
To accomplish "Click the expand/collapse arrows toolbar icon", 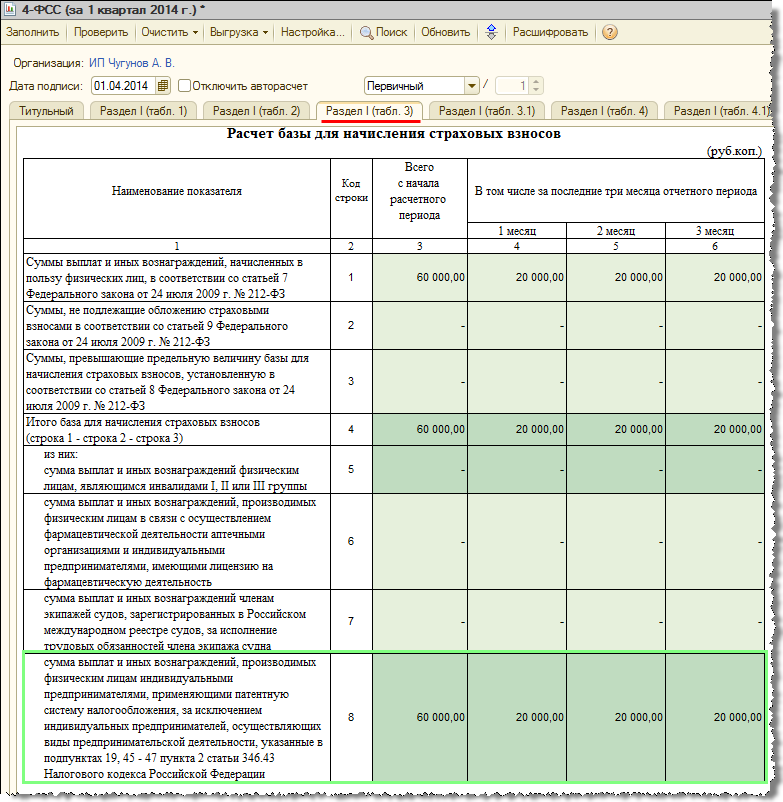I will click(491, 32).
